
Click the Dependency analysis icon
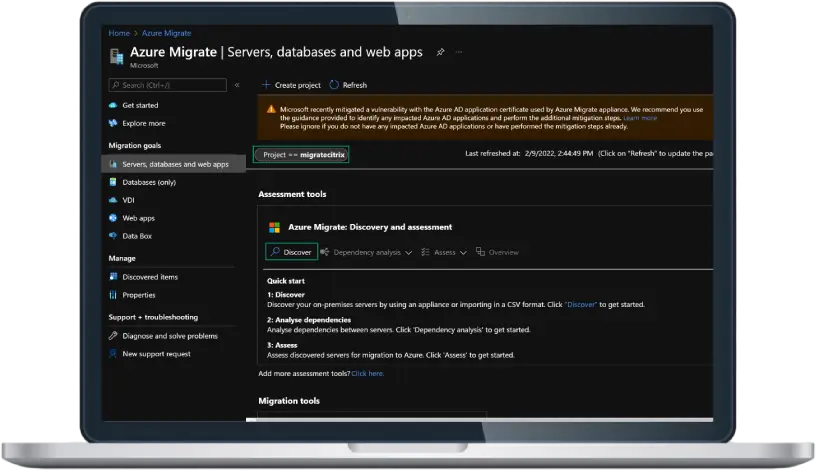point(325,252)
